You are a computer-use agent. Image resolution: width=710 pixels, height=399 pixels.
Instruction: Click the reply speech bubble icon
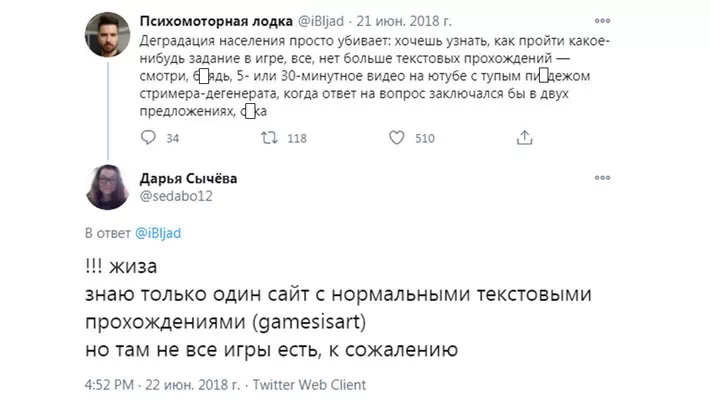click(148, 137)
